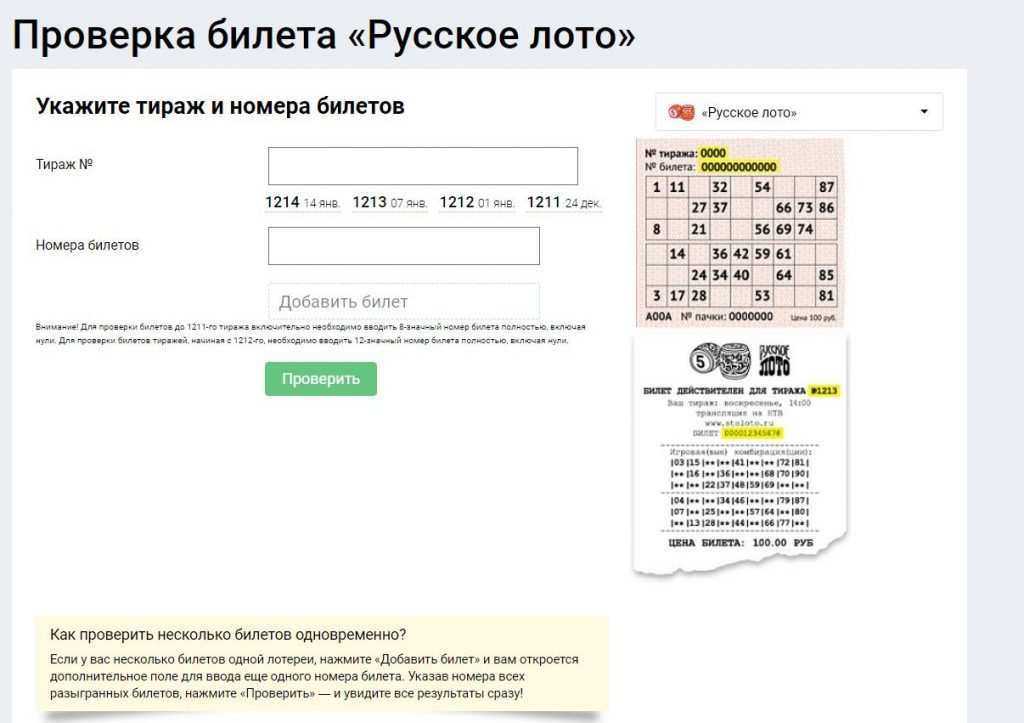Screen dimensions: 1024x723
Task: Select draw 1214 from 14 янв.
Action: [302, 202]
